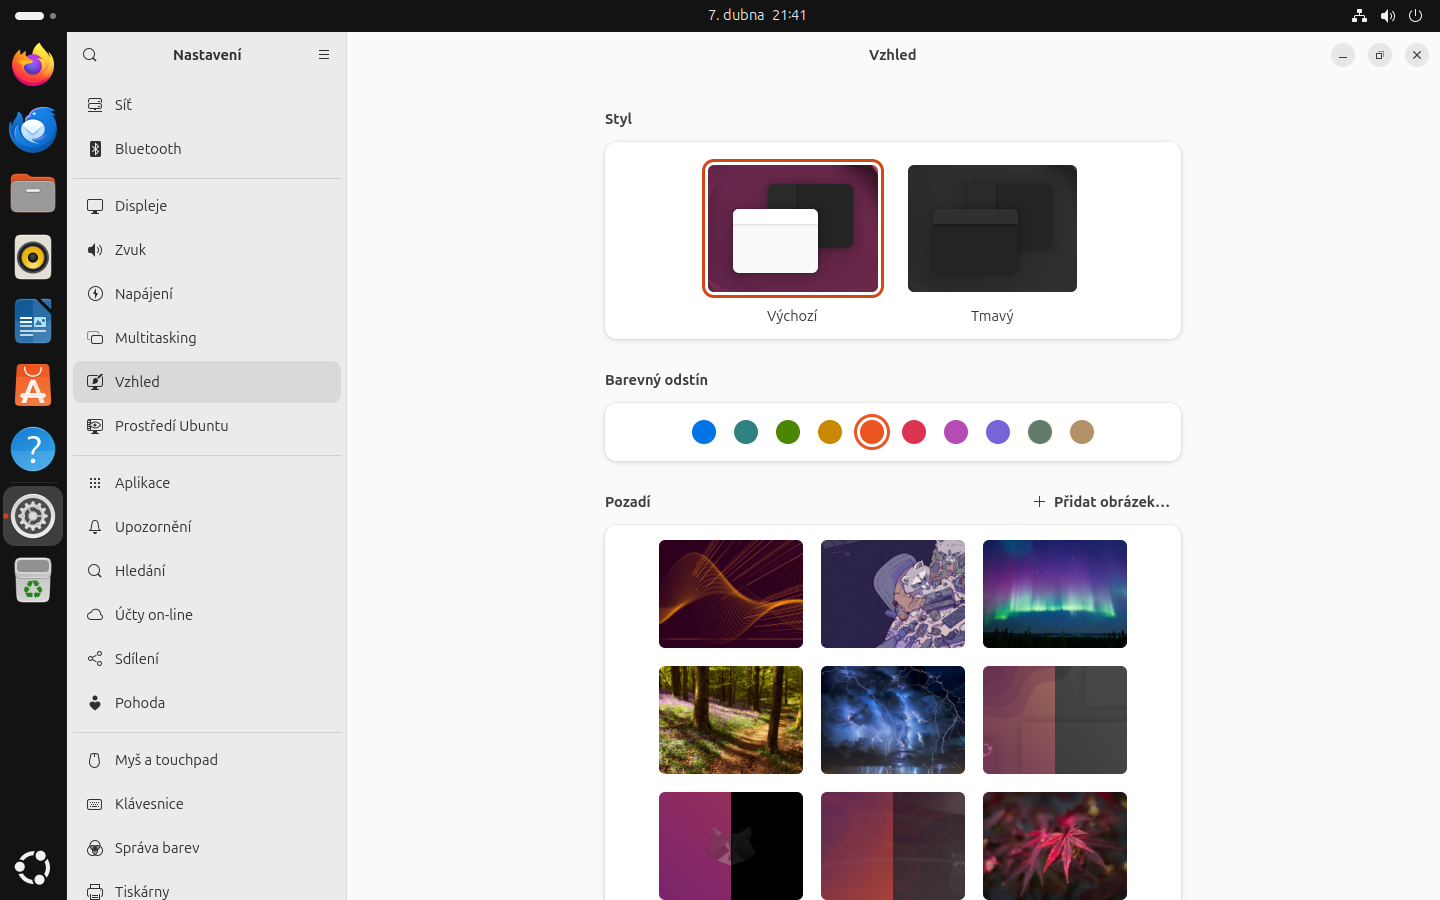1440x900 pixels.
Task: Open Firefox from the dock
Action: pos(33,66)
